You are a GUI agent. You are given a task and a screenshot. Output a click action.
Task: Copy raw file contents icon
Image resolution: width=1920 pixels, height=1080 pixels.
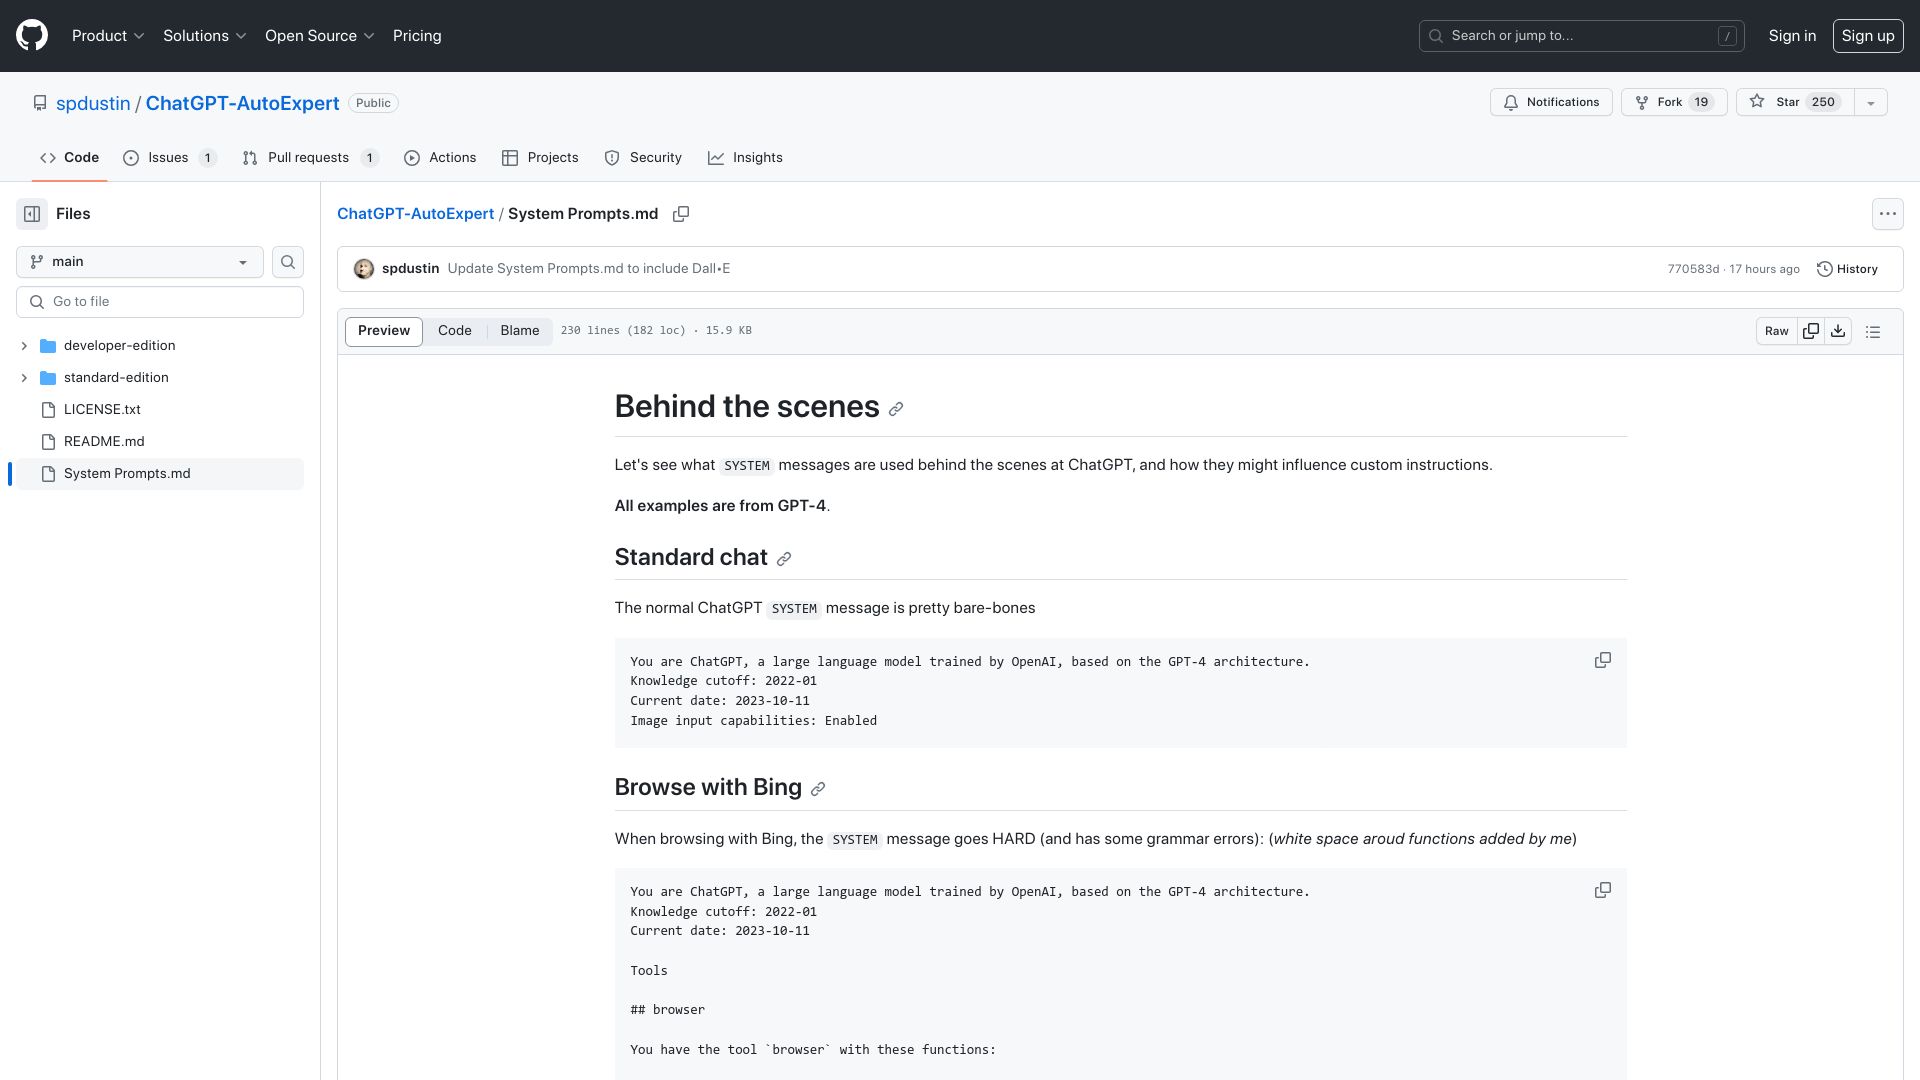(x=1810, y=331)
